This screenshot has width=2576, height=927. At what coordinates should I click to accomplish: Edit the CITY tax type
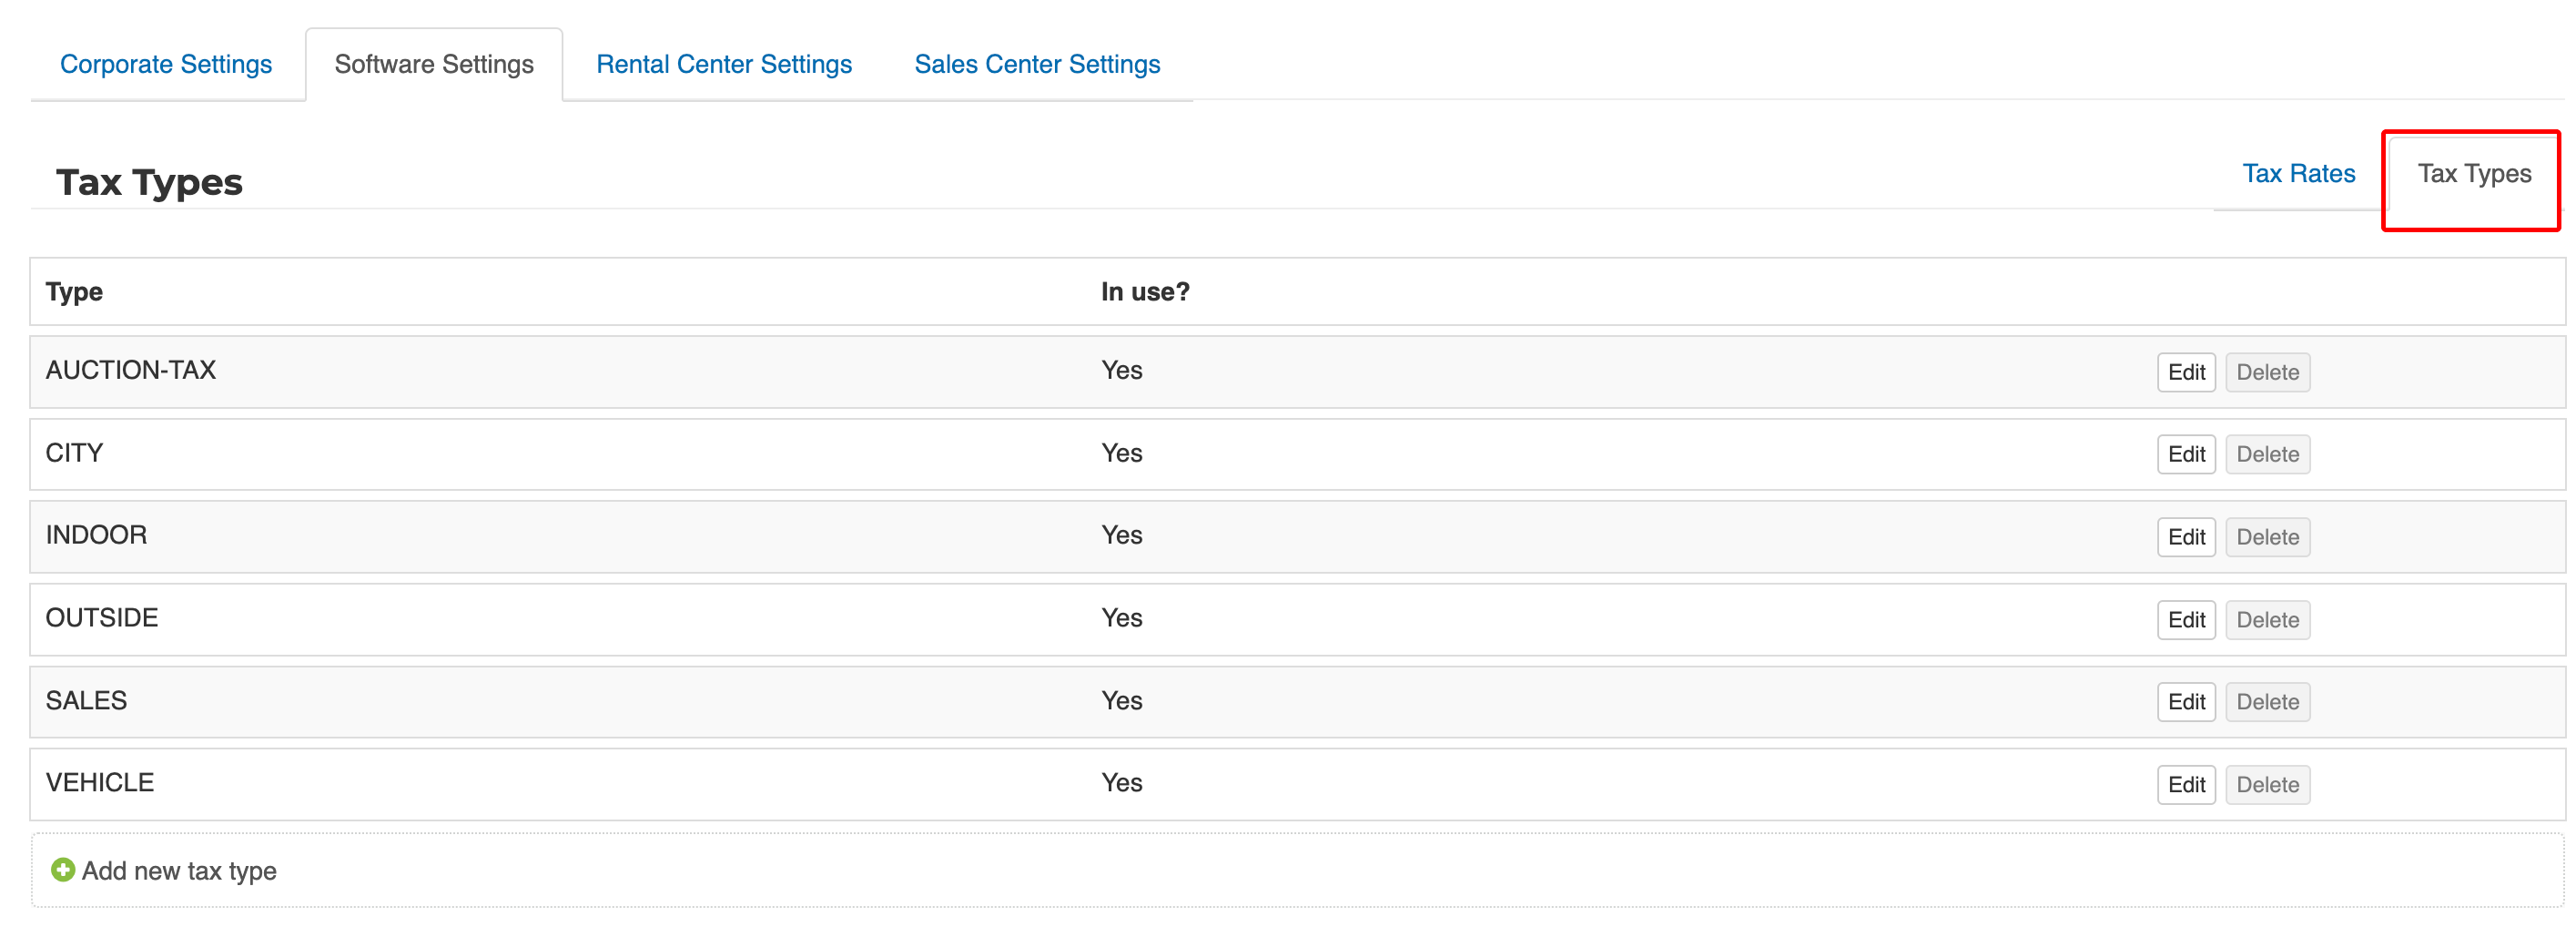pyautogui.click(x=2186, y=454)
